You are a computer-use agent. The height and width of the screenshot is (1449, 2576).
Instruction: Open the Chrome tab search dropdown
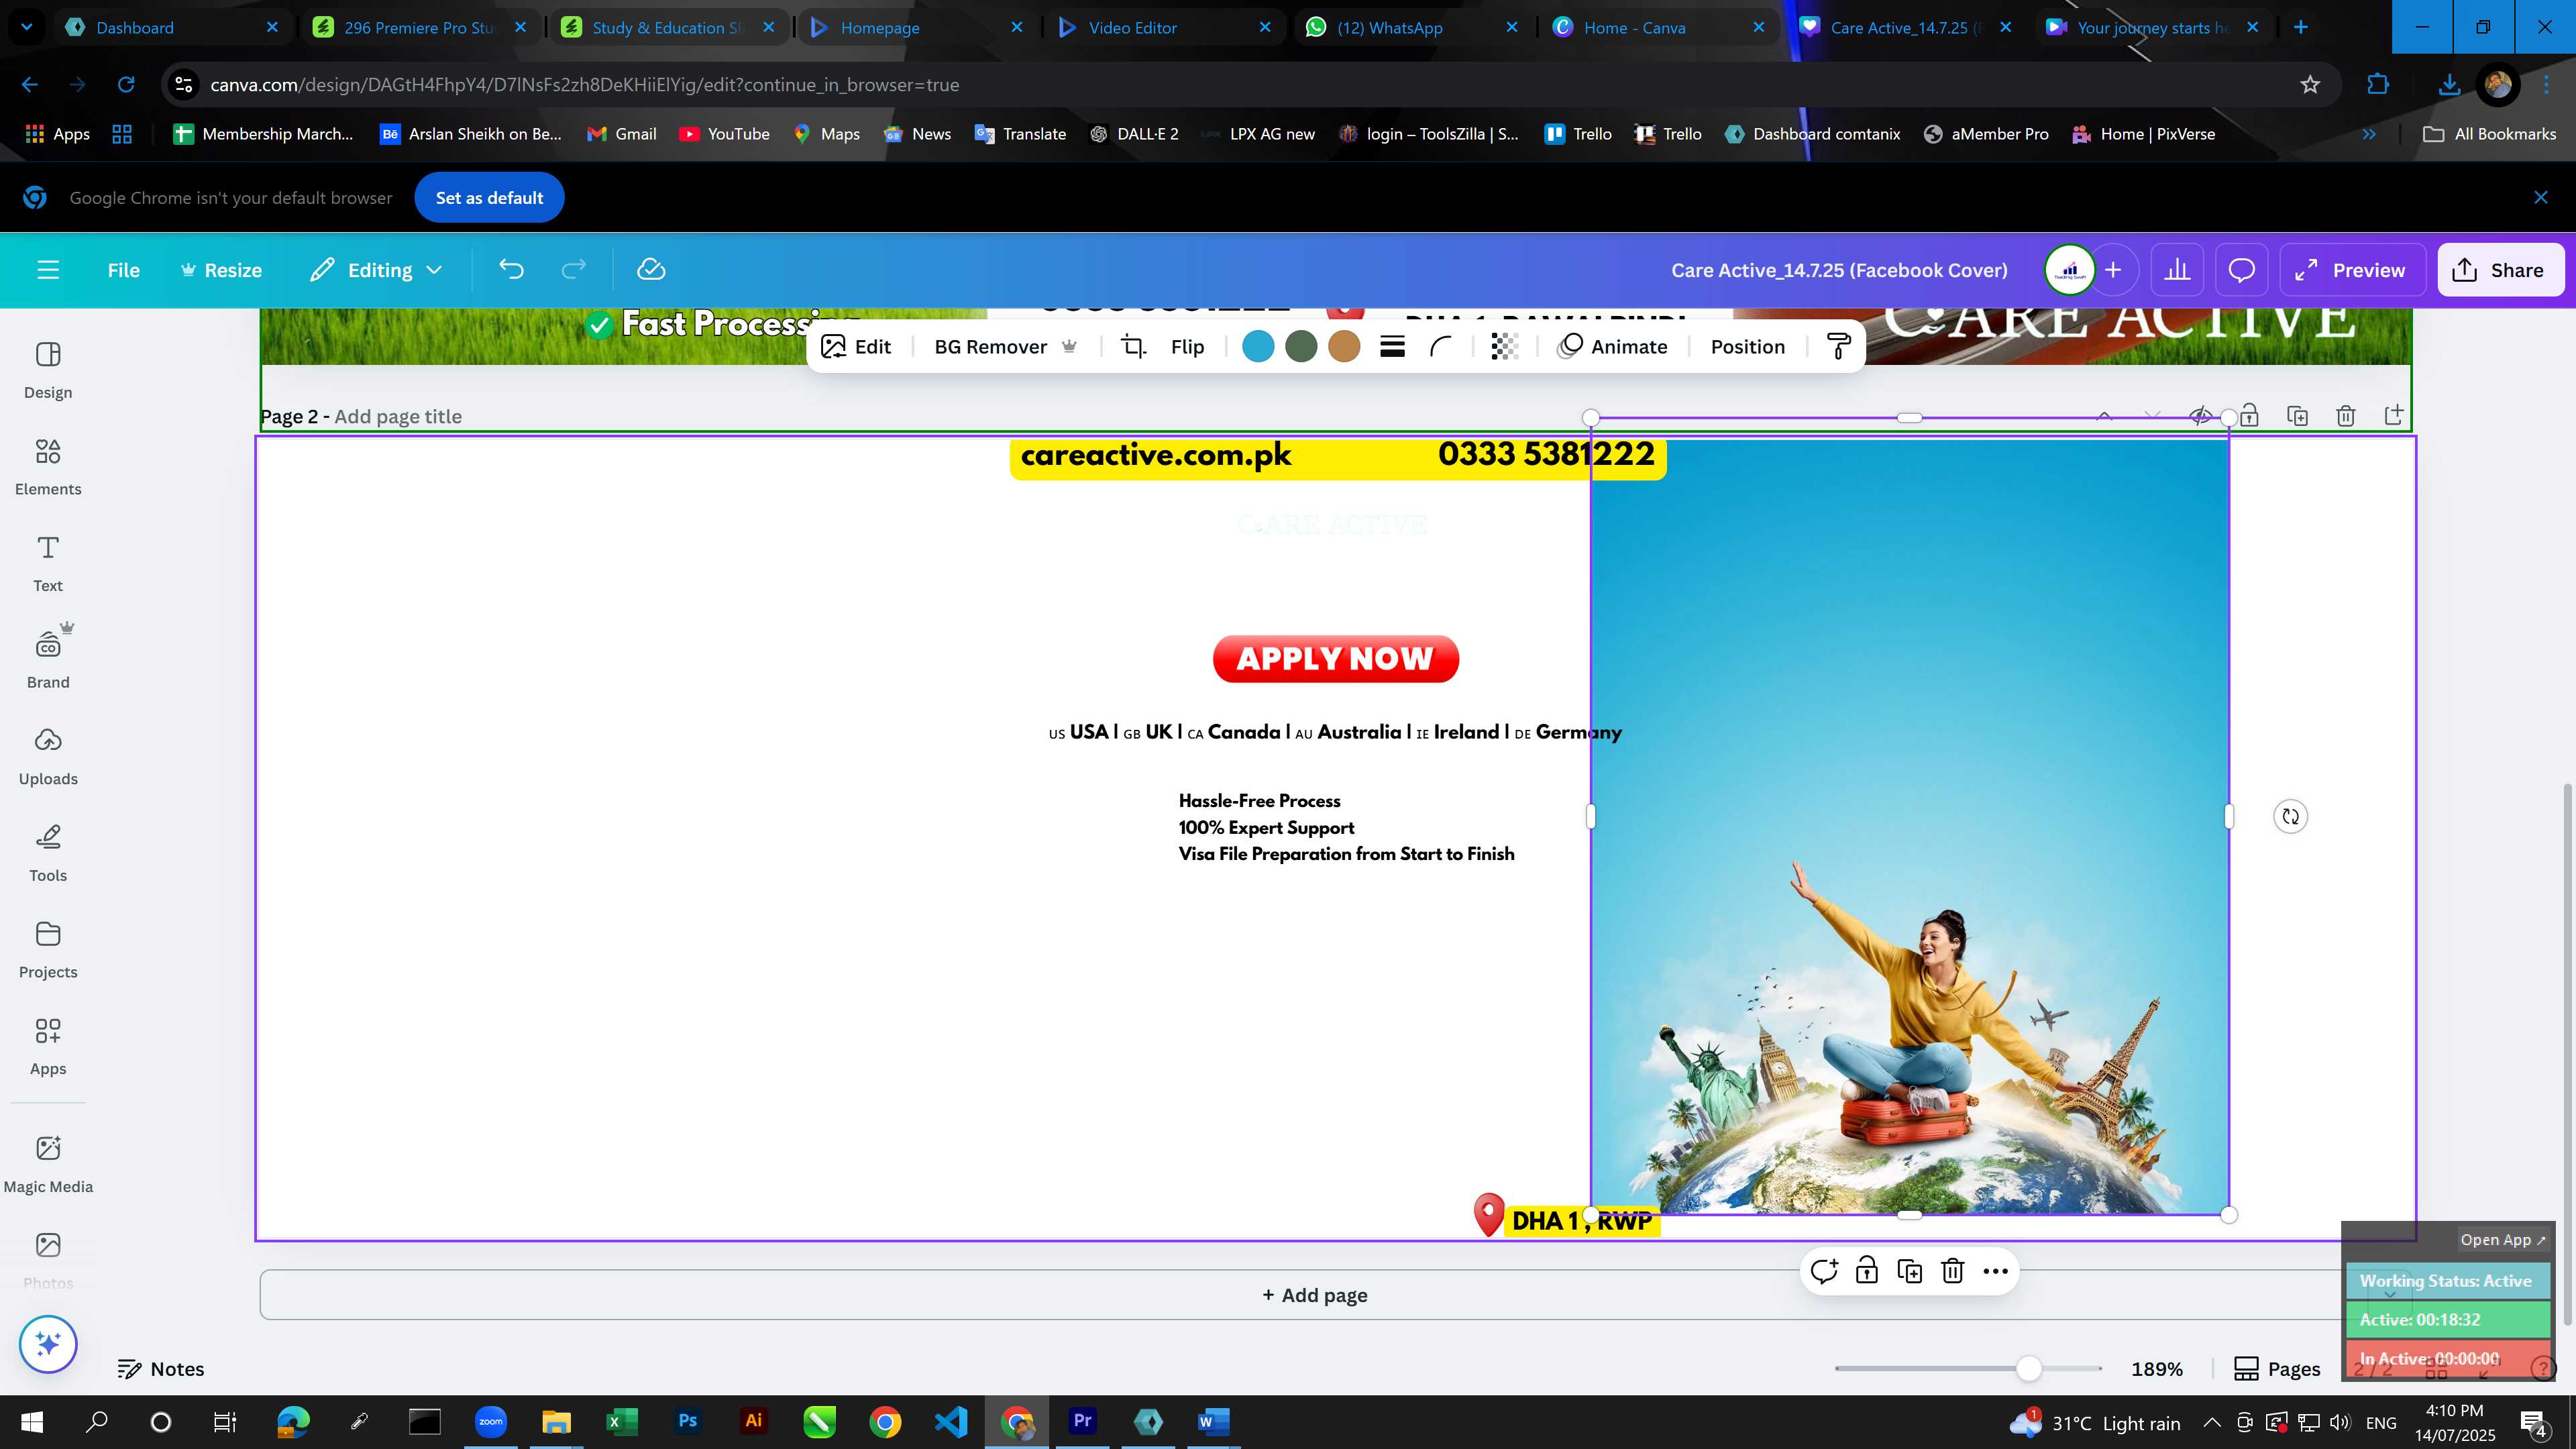[27, 27]
